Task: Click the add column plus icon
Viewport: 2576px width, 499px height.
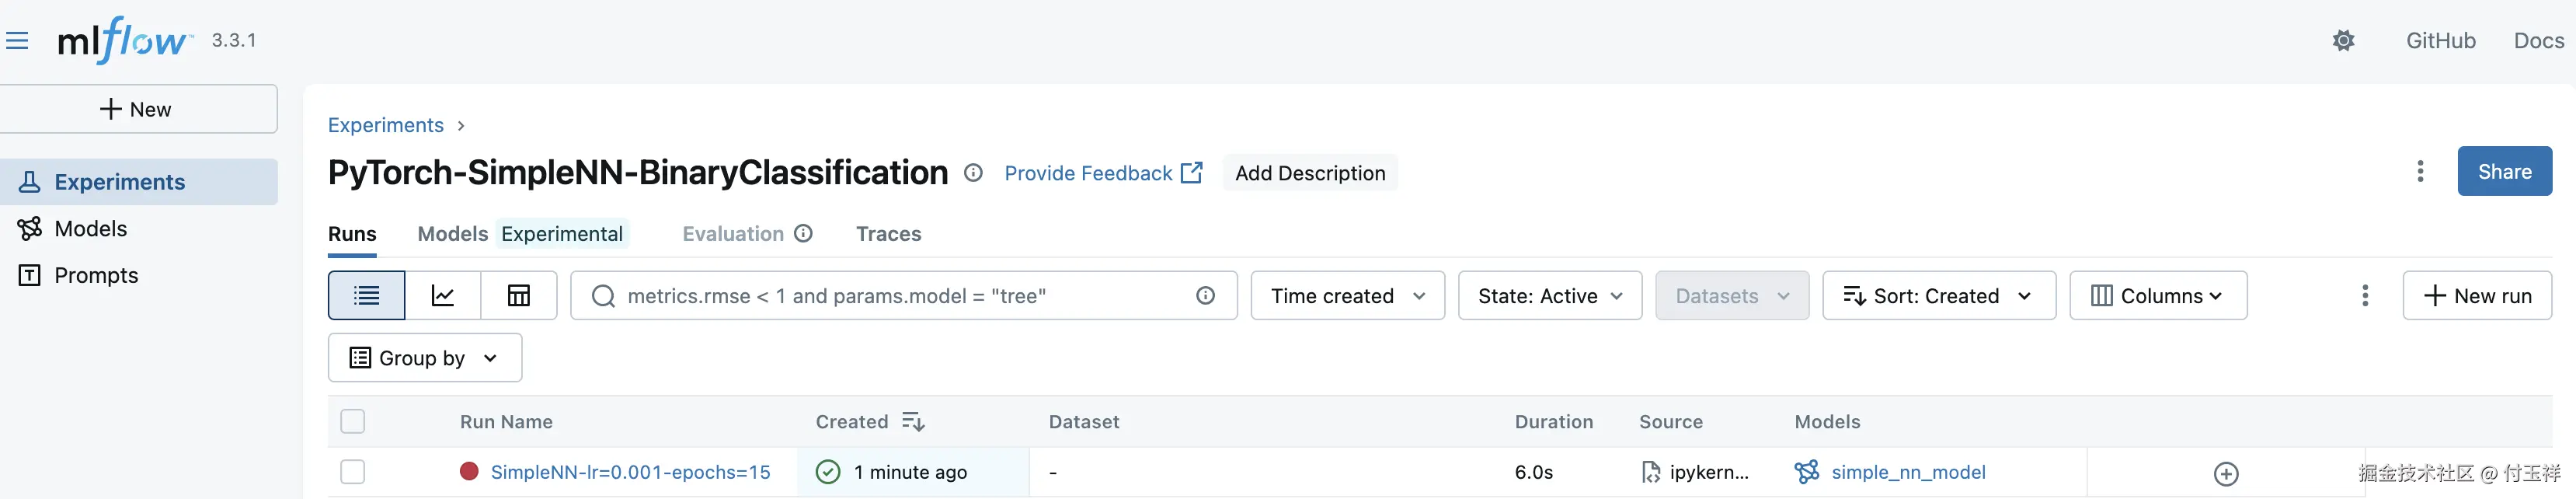Action: (2225, 474)
